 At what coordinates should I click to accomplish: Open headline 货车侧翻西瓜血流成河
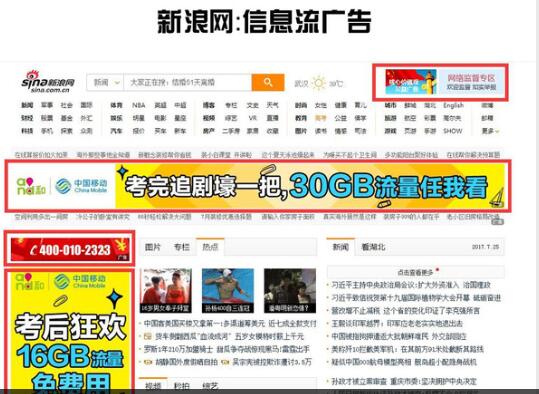coord(229,336)
